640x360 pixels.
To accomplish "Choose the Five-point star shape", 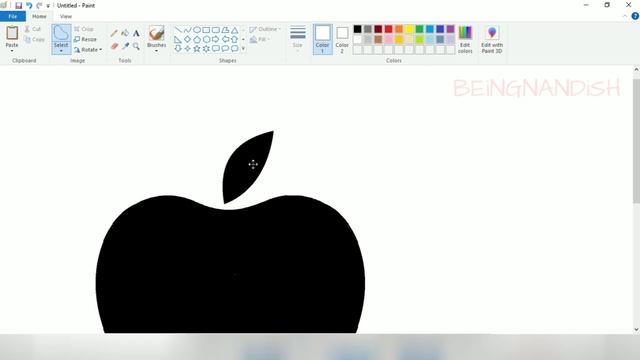I will coord(197,49).
